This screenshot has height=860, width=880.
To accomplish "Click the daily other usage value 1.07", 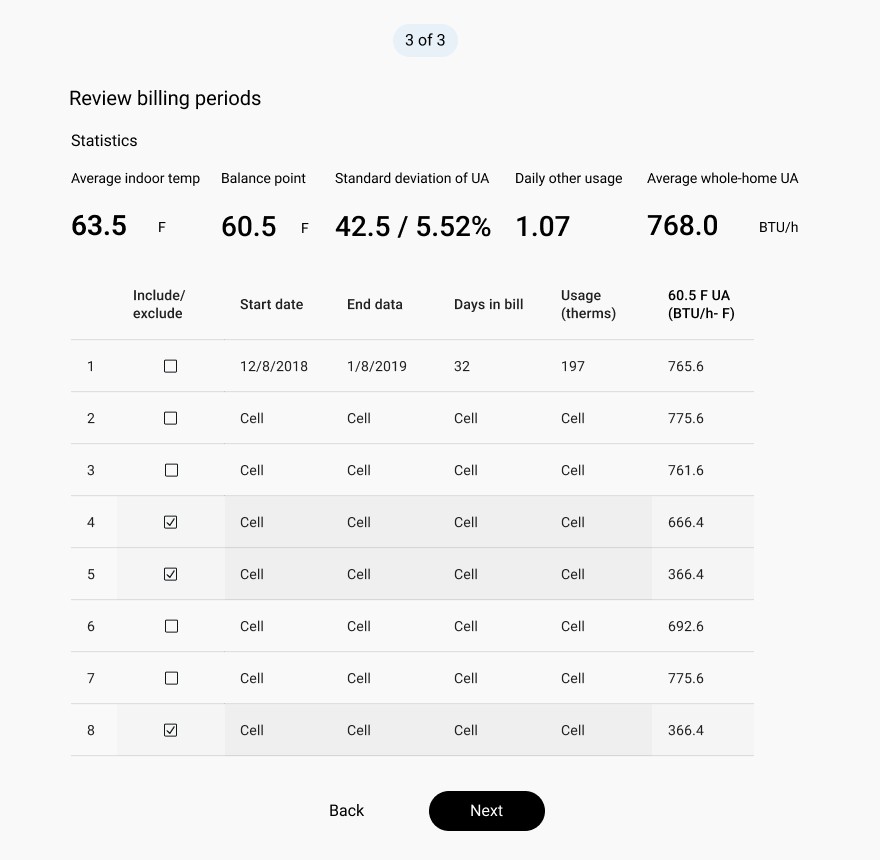I will (x=542, y=227).
